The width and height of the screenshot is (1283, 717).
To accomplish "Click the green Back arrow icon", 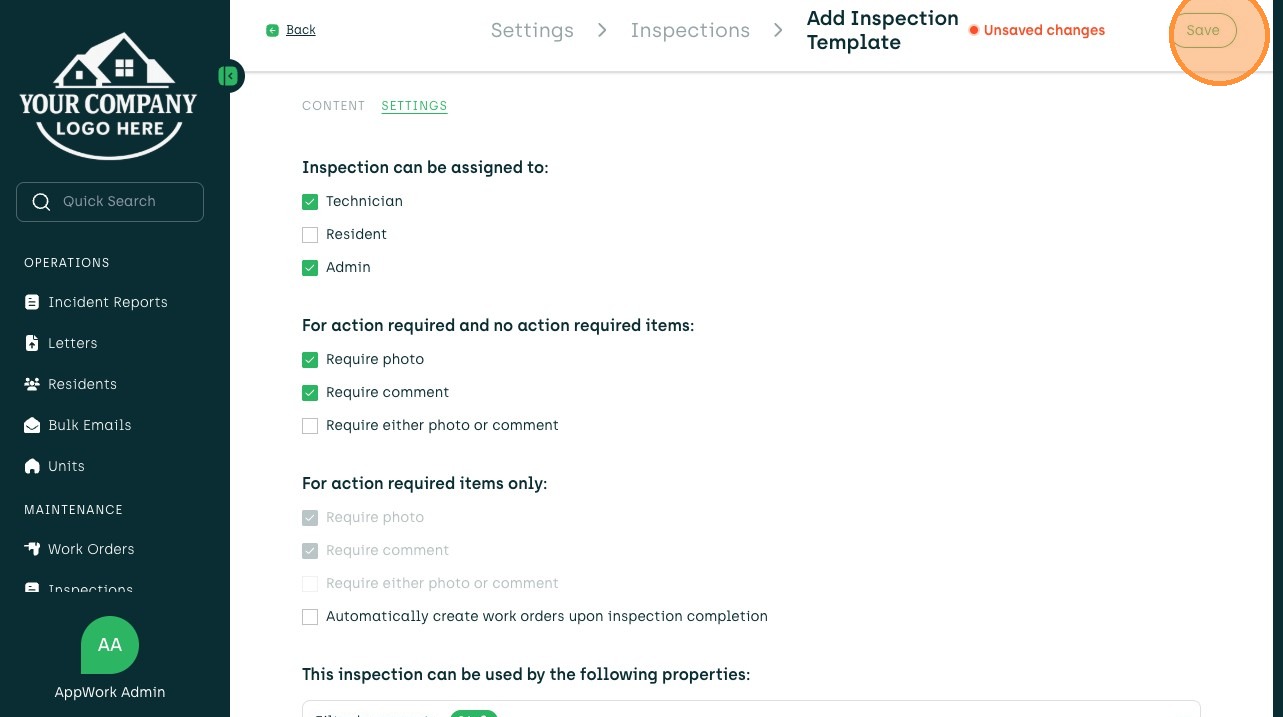I will pyautogui.click(x=273, y=30).
